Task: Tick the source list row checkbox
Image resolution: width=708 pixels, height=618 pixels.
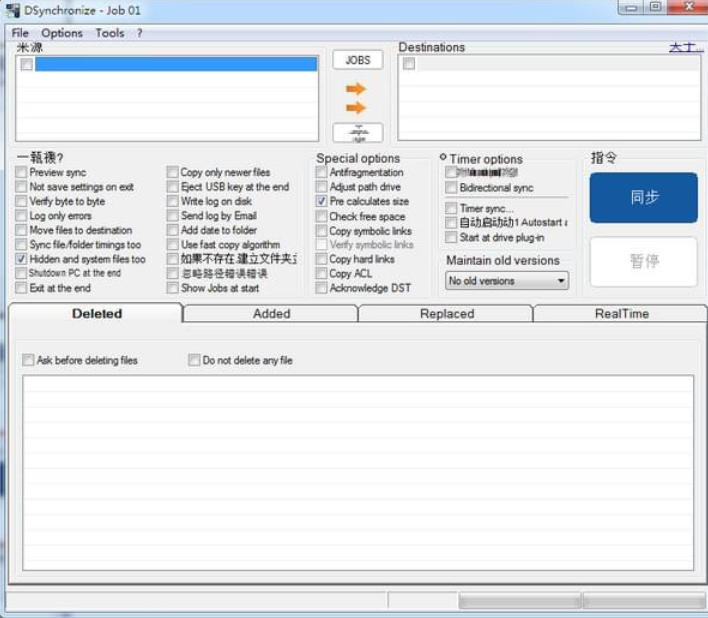Action: click(x=26, y=64)
